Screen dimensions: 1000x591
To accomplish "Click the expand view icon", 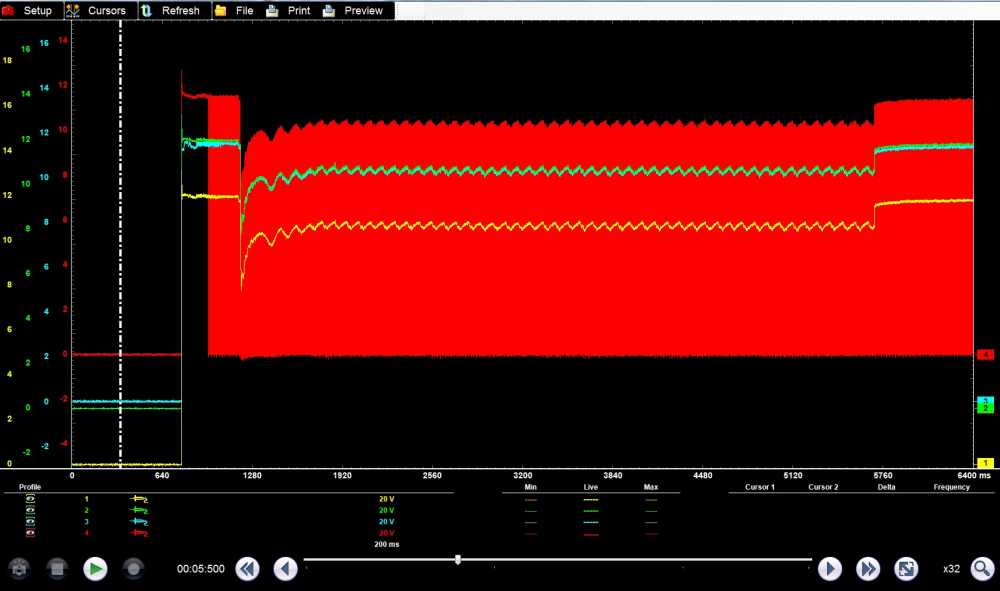I will tap(906, 569).
